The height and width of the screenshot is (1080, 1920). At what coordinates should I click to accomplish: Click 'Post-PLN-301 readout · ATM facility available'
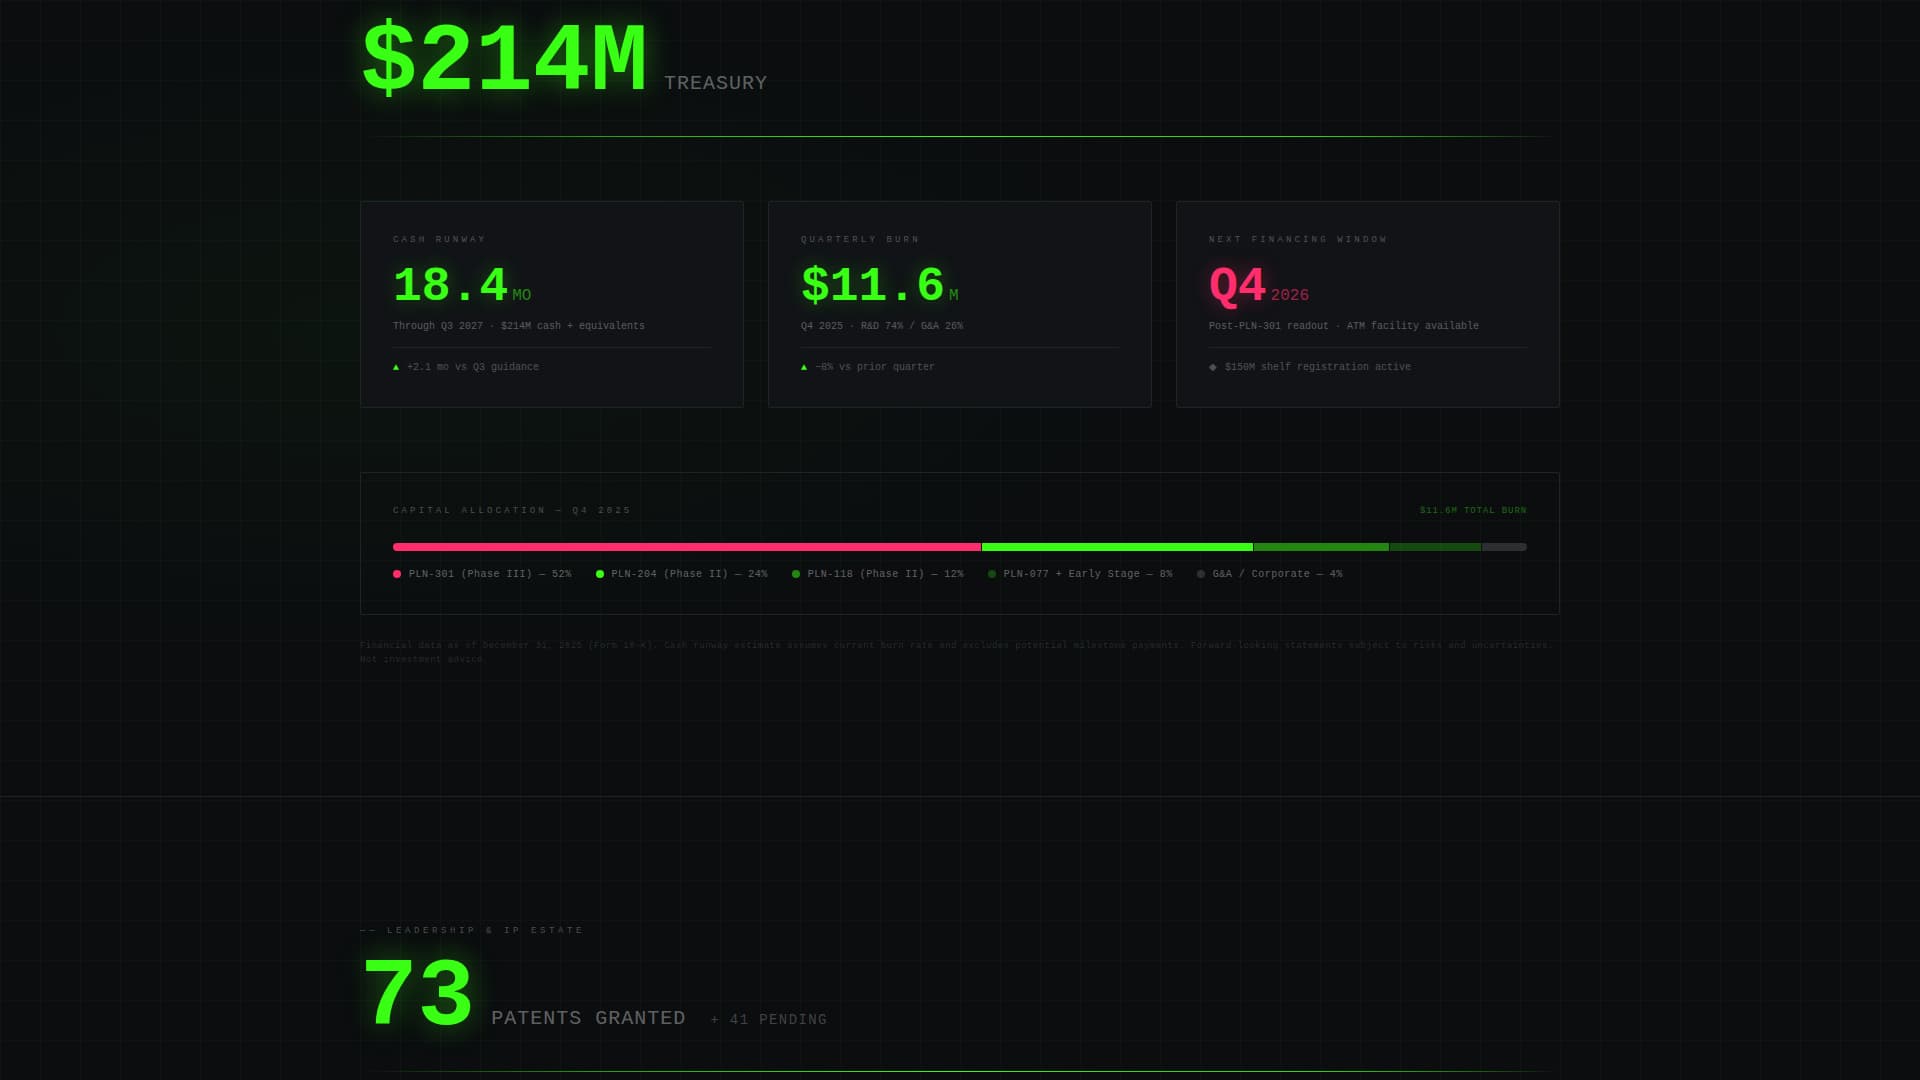coord(1344,326)
